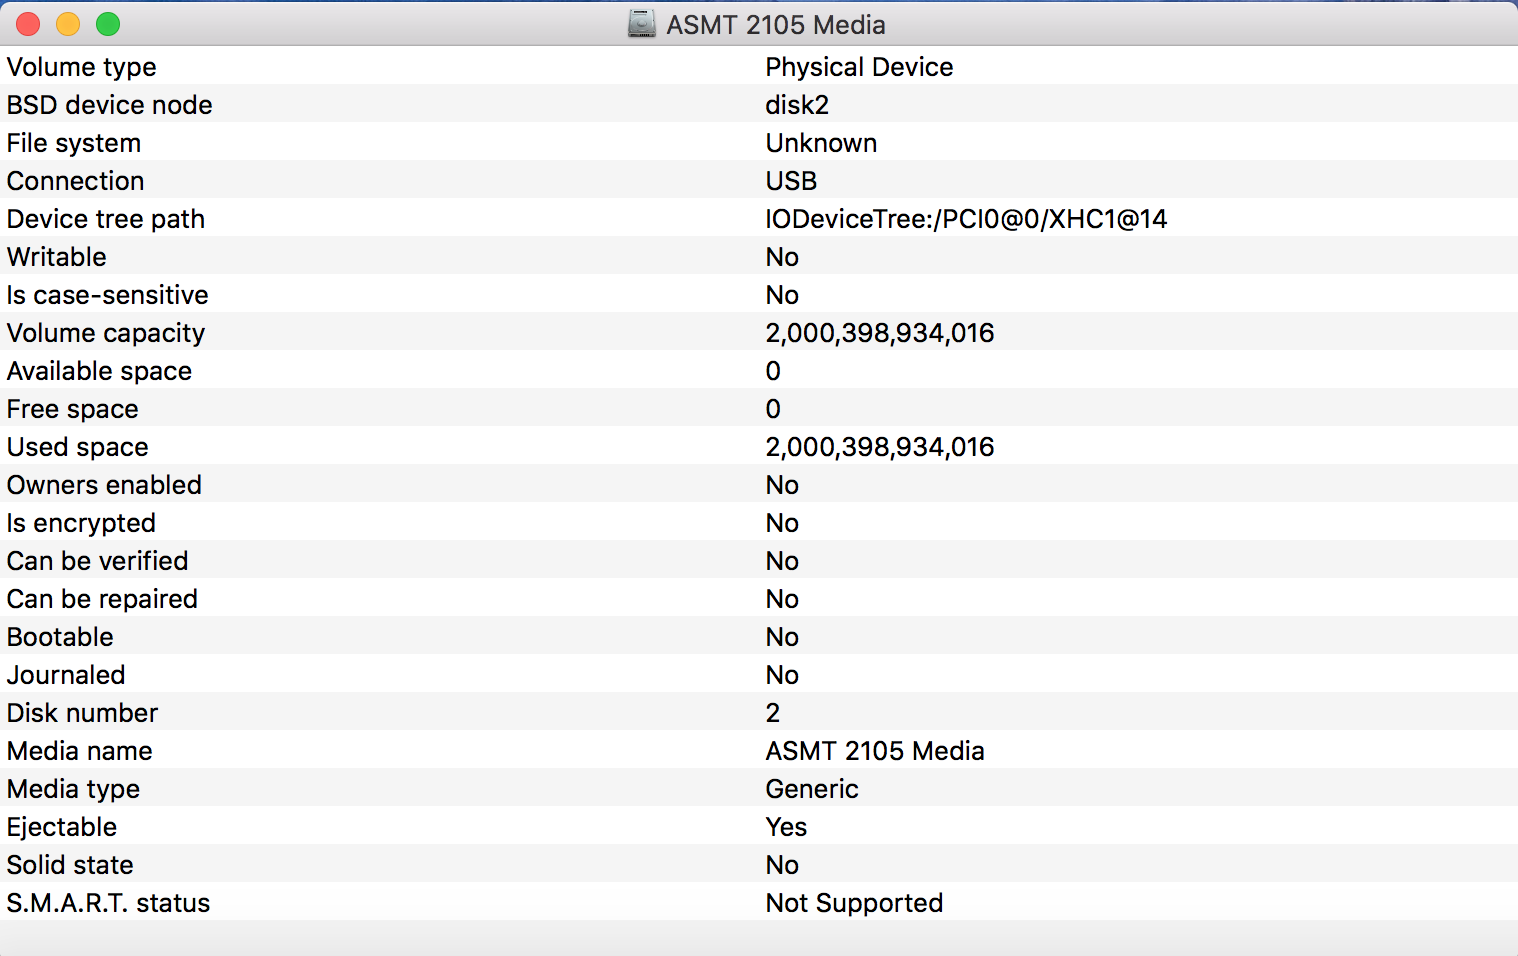Image resolution: width=1518 pixels, height=956 pixels.
Task: Click the "Is encrypted" label
Action: pos(82,523)
